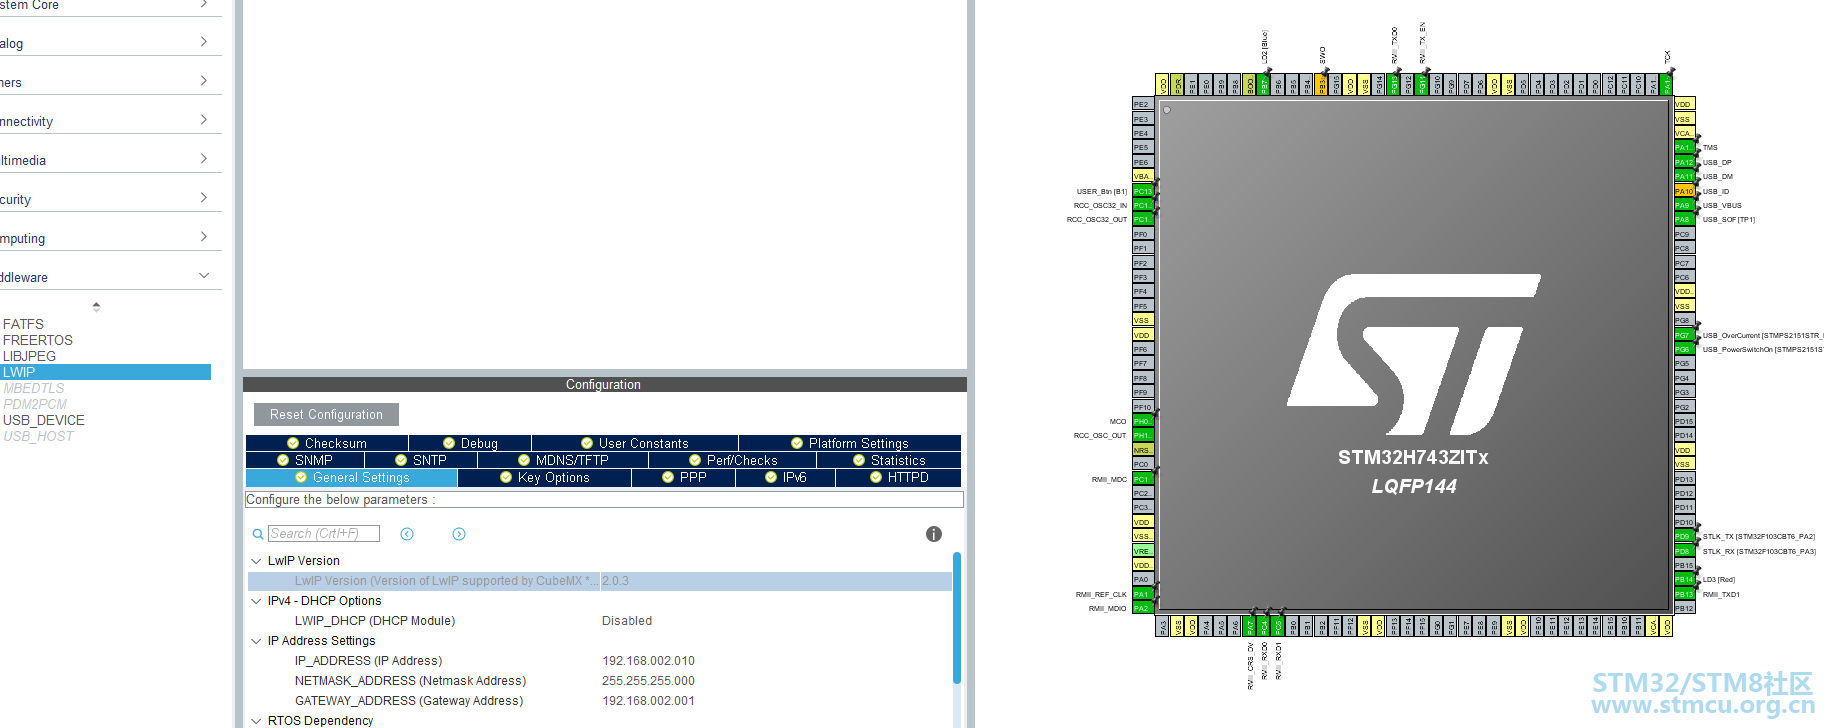Expand the Computing category
The width and height of the screenshot is (1824, 728).
204,237
